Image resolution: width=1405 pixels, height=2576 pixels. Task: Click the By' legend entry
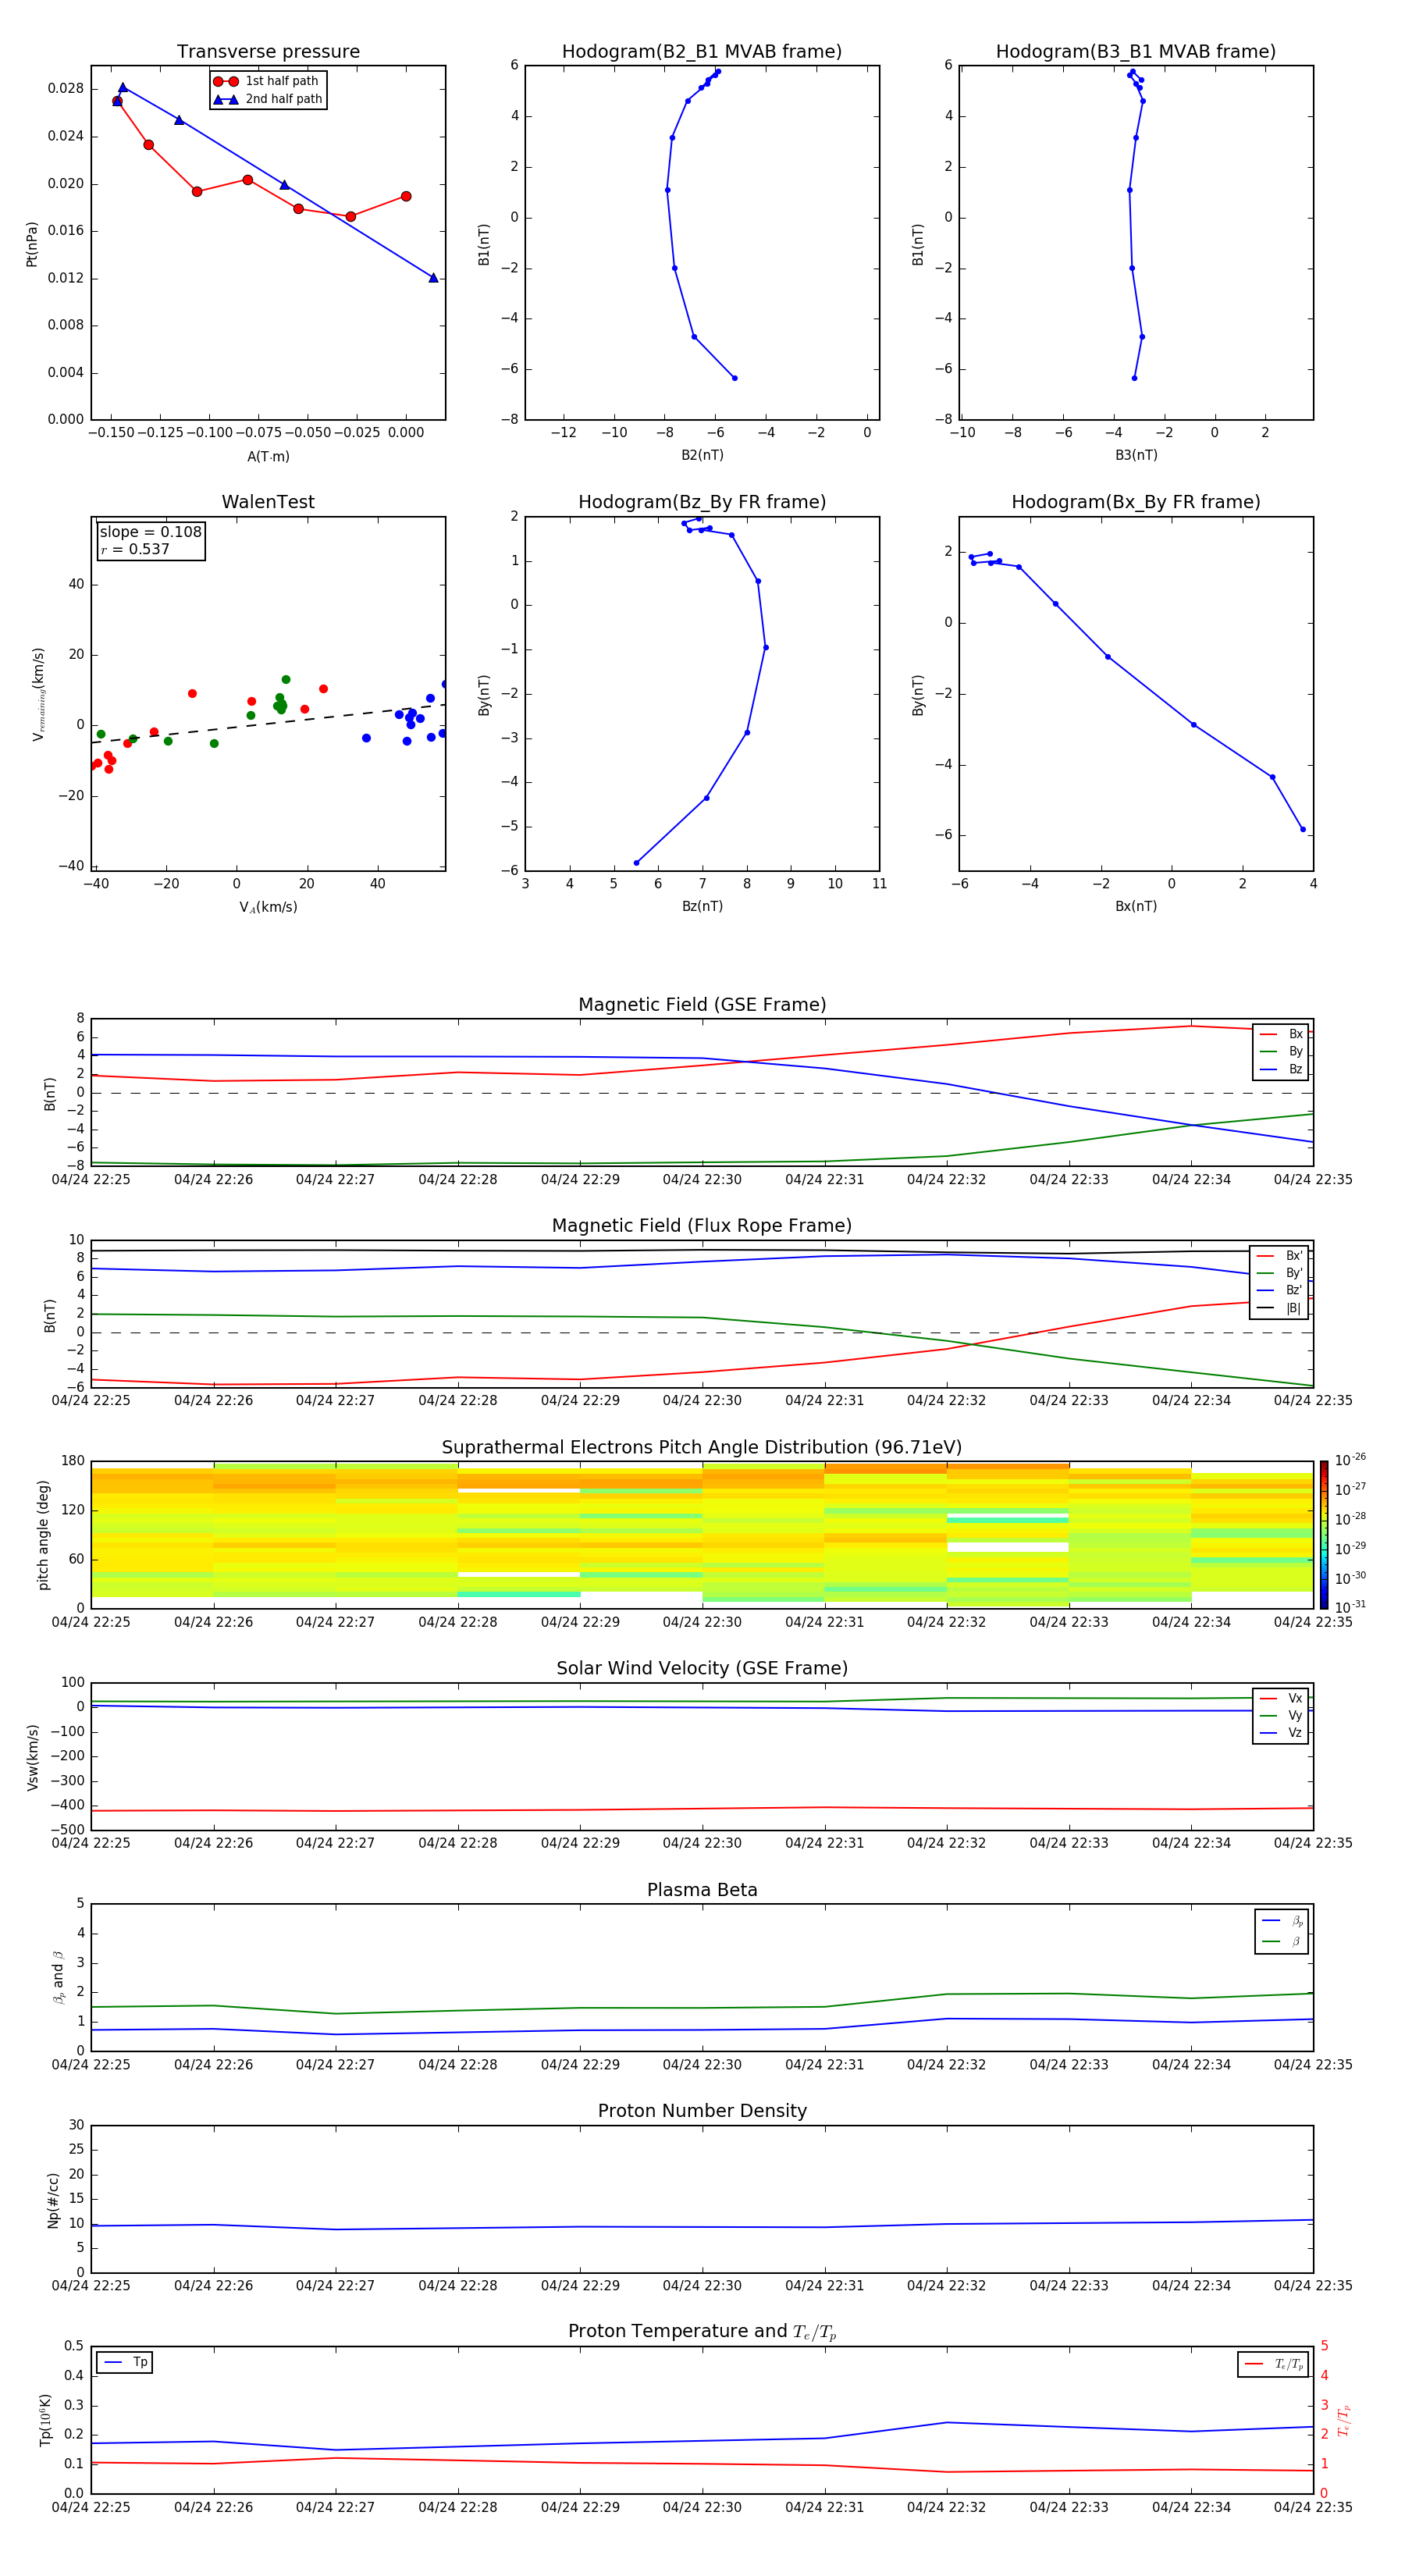point(1279,1273)
